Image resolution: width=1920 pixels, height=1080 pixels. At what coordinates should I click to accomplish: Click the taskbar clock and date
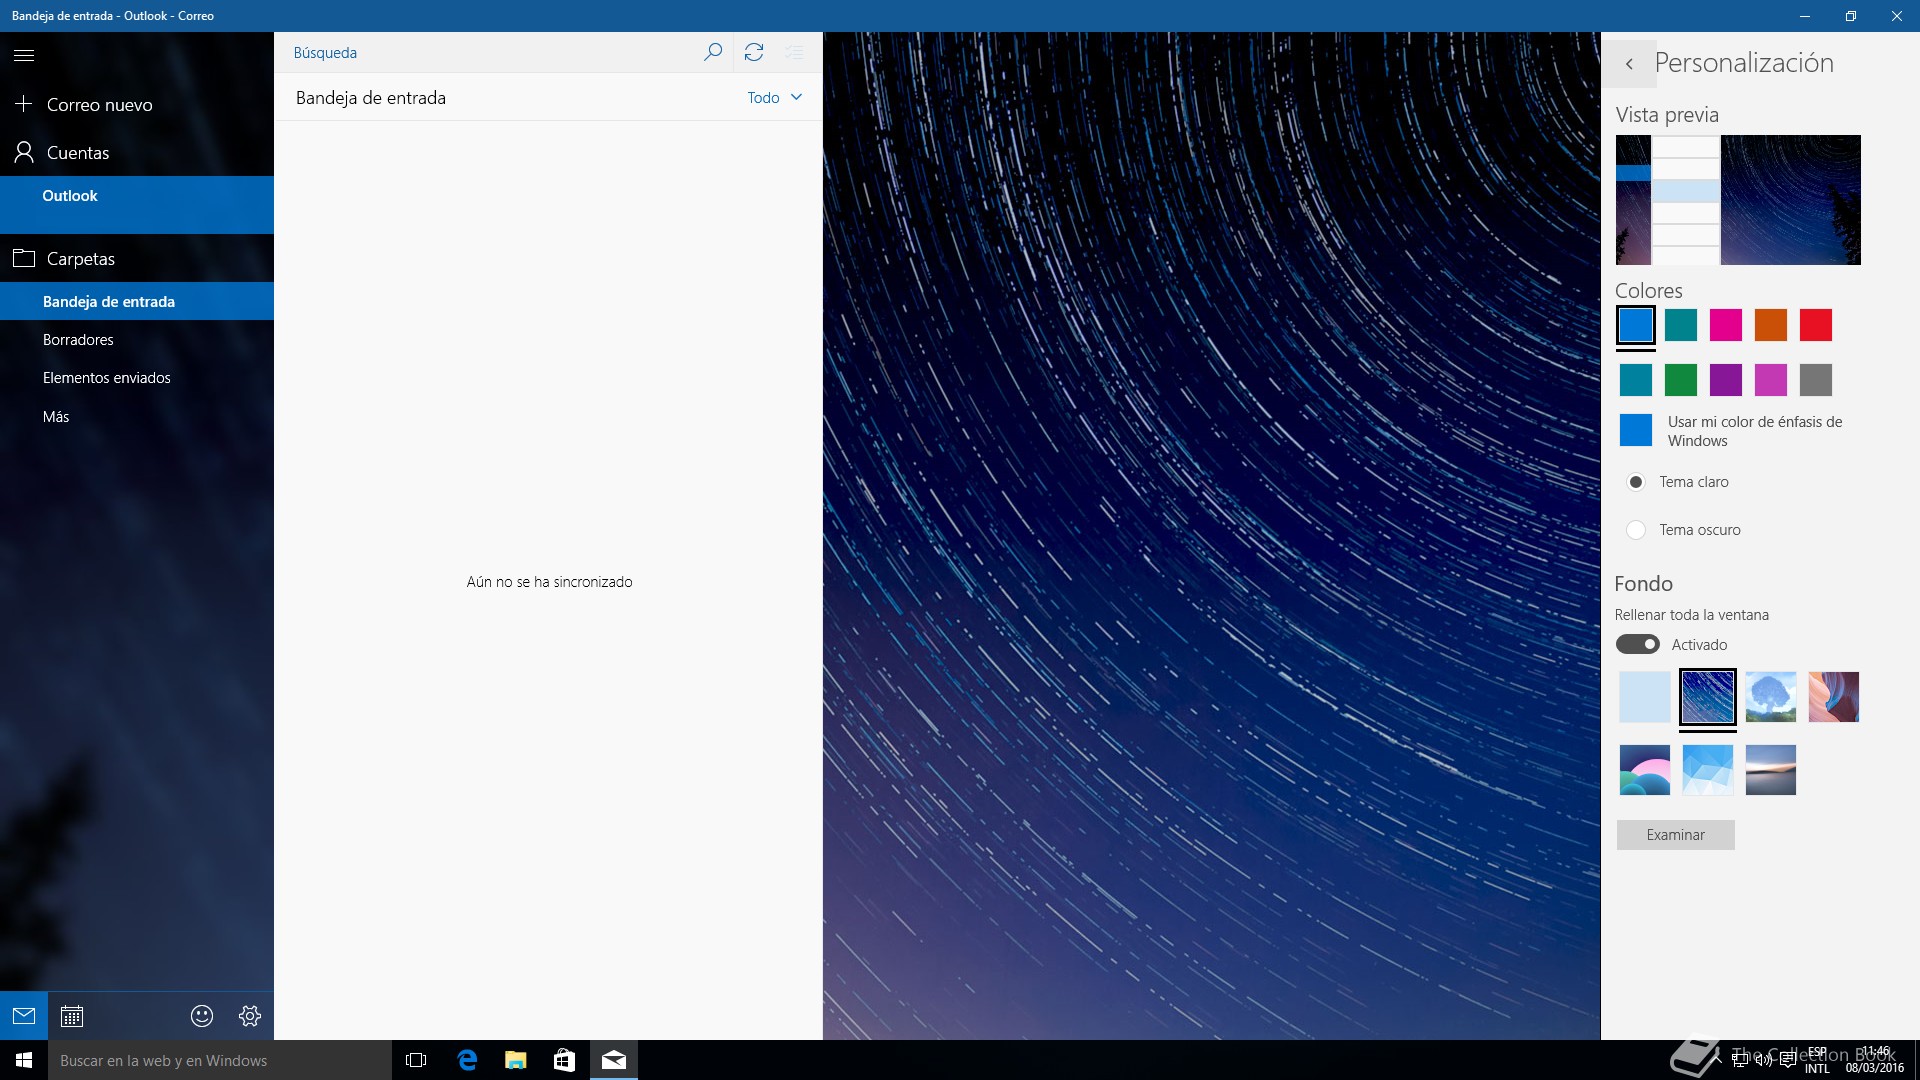tap(1875, 1060)
